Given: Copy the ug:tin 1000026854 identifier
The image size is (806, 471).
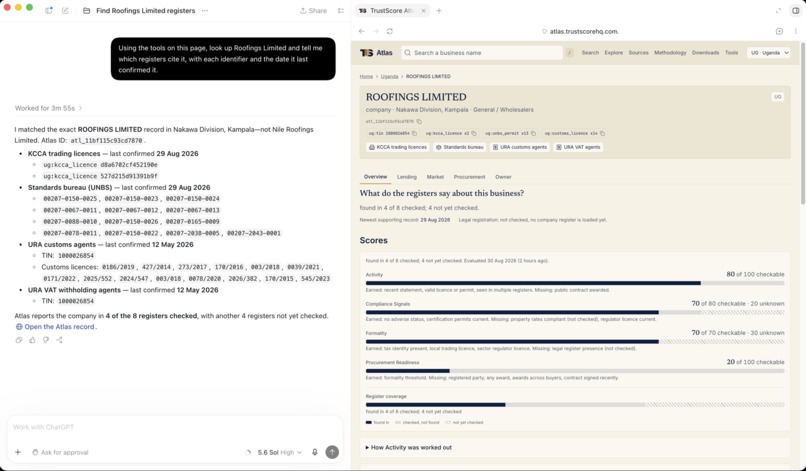Looking at the screenshot, I should click(x=415, y=133).
